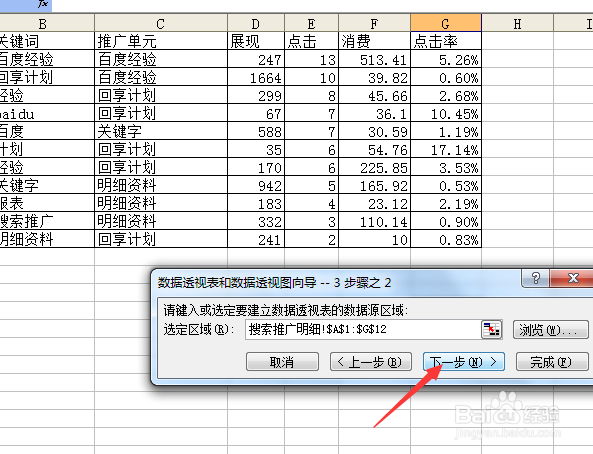Click the 选定区域 range input field
This screenshot has width=593, height=454.
(363, 330)
